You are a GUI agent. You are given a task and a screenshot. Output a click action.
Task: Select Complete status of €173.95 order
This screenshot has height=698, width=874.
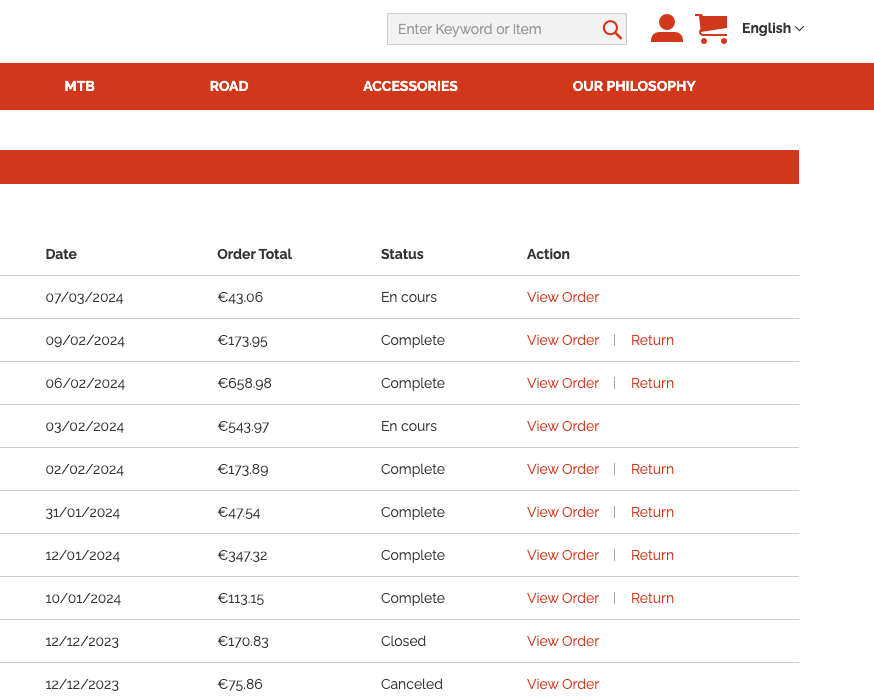point(412,341)
